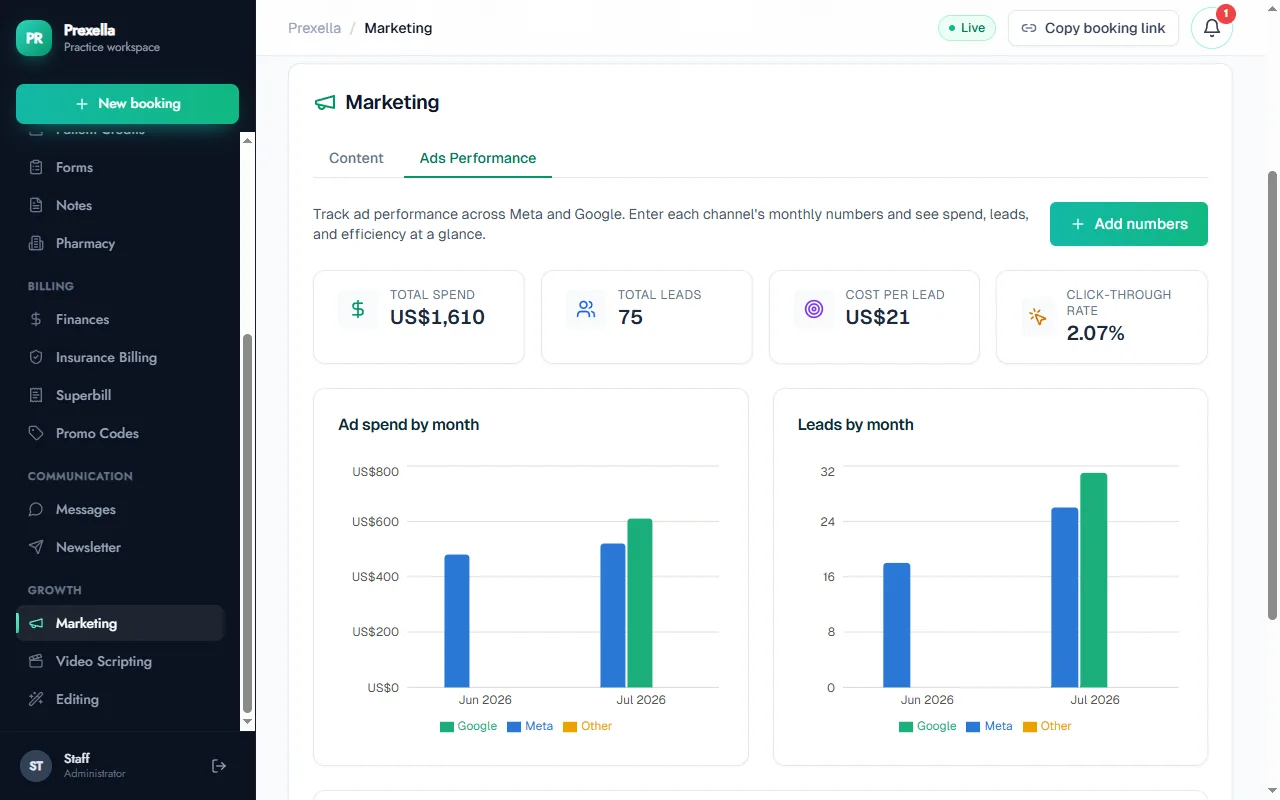This screenshot has height=800, width=1280.
Task: Click the Total Spend dollar sign icon
Action: point(358,309)
